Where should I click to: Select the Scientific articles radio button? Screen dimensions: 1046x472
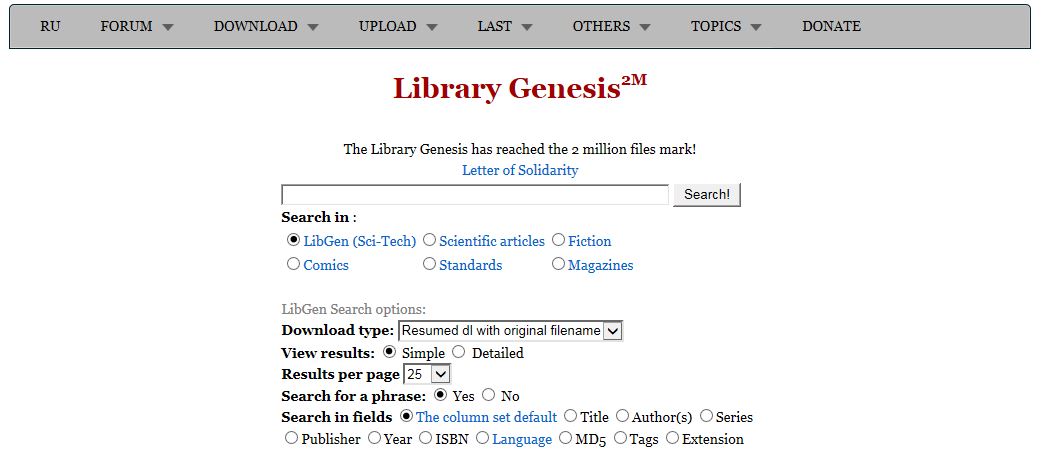(430, 240)
